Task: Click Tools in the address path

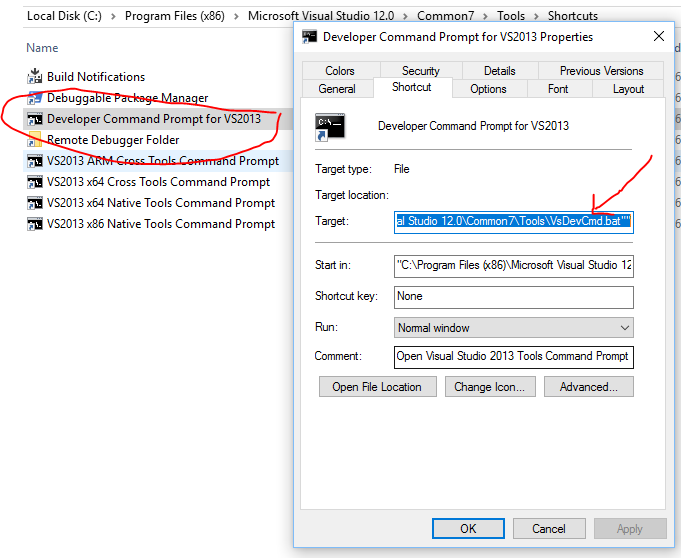Action: coord(511,16)
